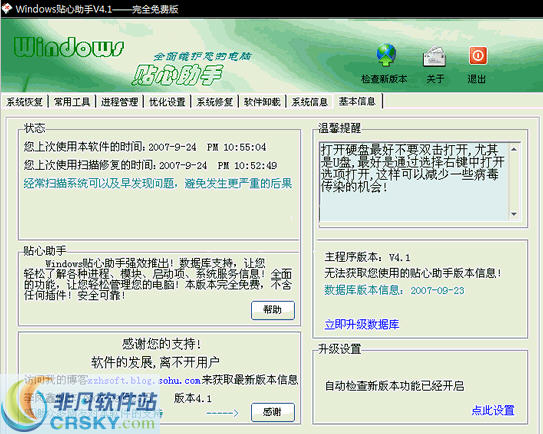Click the 温馨提醒 scrollbar down arrow

[x=514, y=214]
